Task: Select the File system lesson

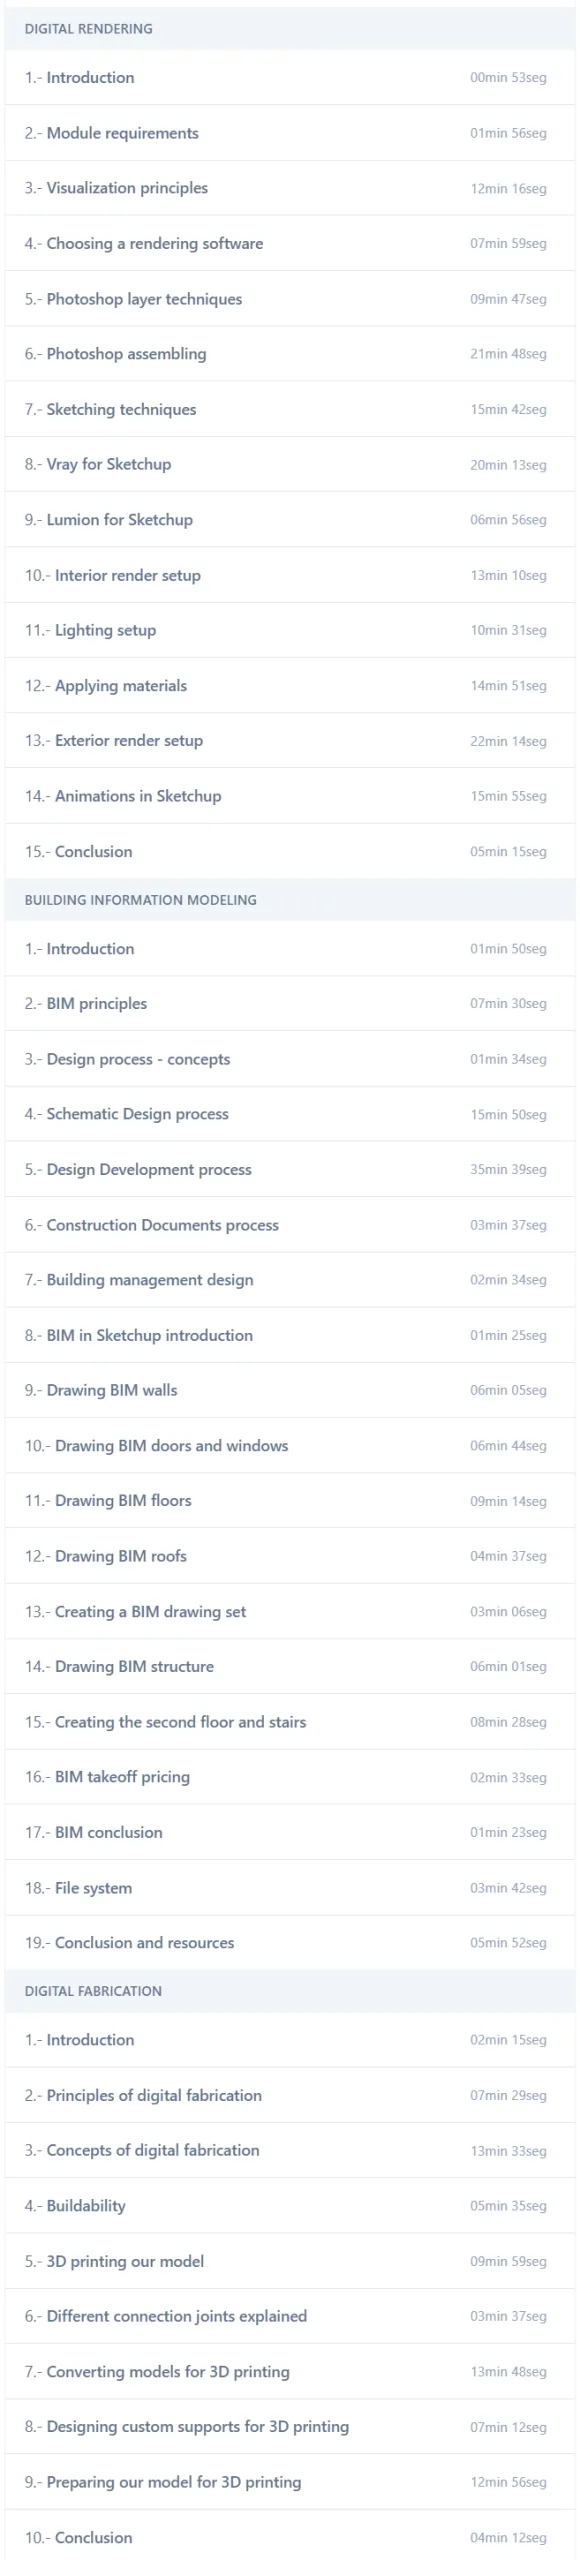Action: coord(290,1888)
